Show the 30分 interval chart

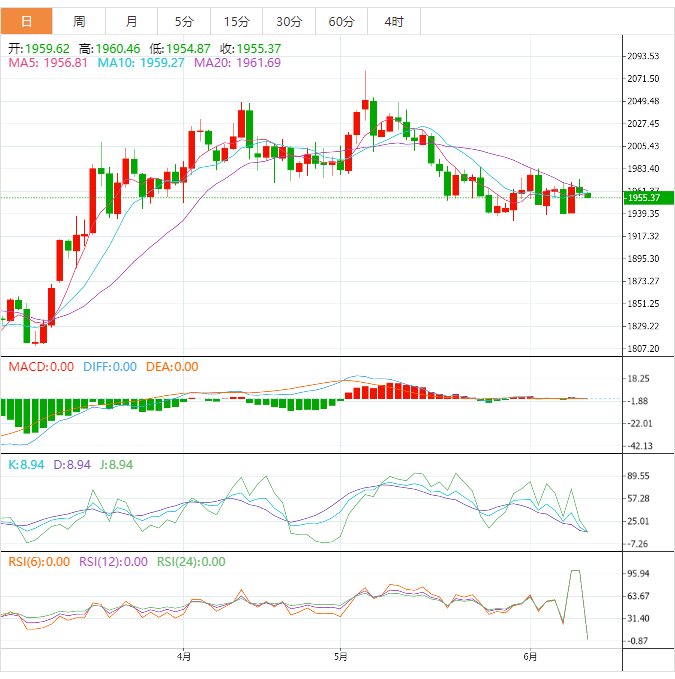pos(289,21)
